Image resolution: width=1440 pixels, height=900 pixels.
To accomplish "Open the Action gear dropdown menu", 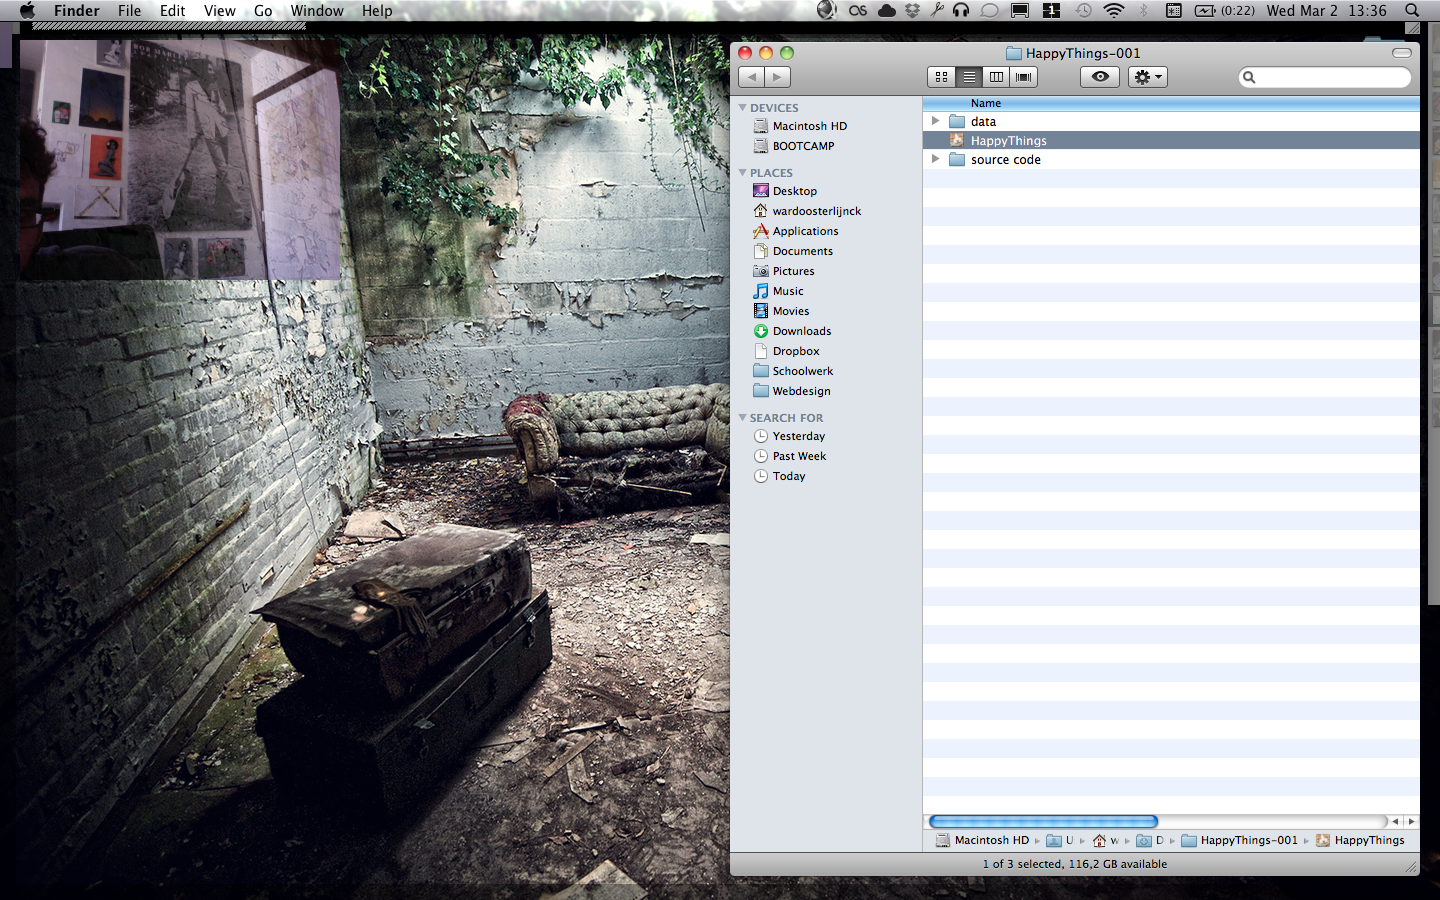I will (x=1147, y=77).
